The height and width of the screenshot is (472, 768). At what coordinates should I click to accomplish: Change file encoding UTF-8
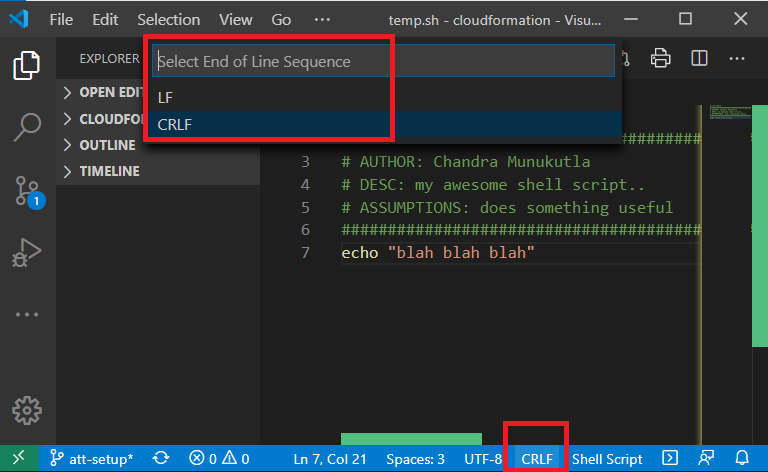point(483,459)
